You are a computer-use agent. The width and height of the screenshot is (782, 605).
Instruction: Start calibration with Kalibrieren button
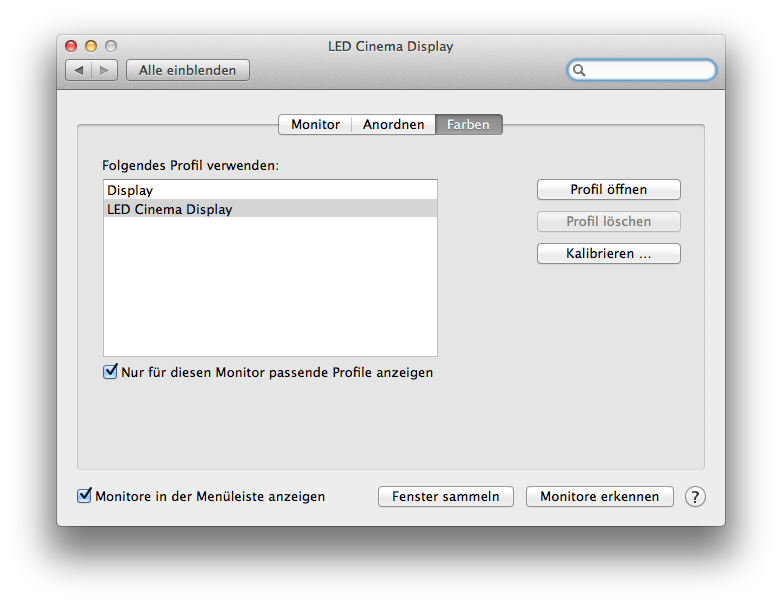608,253
